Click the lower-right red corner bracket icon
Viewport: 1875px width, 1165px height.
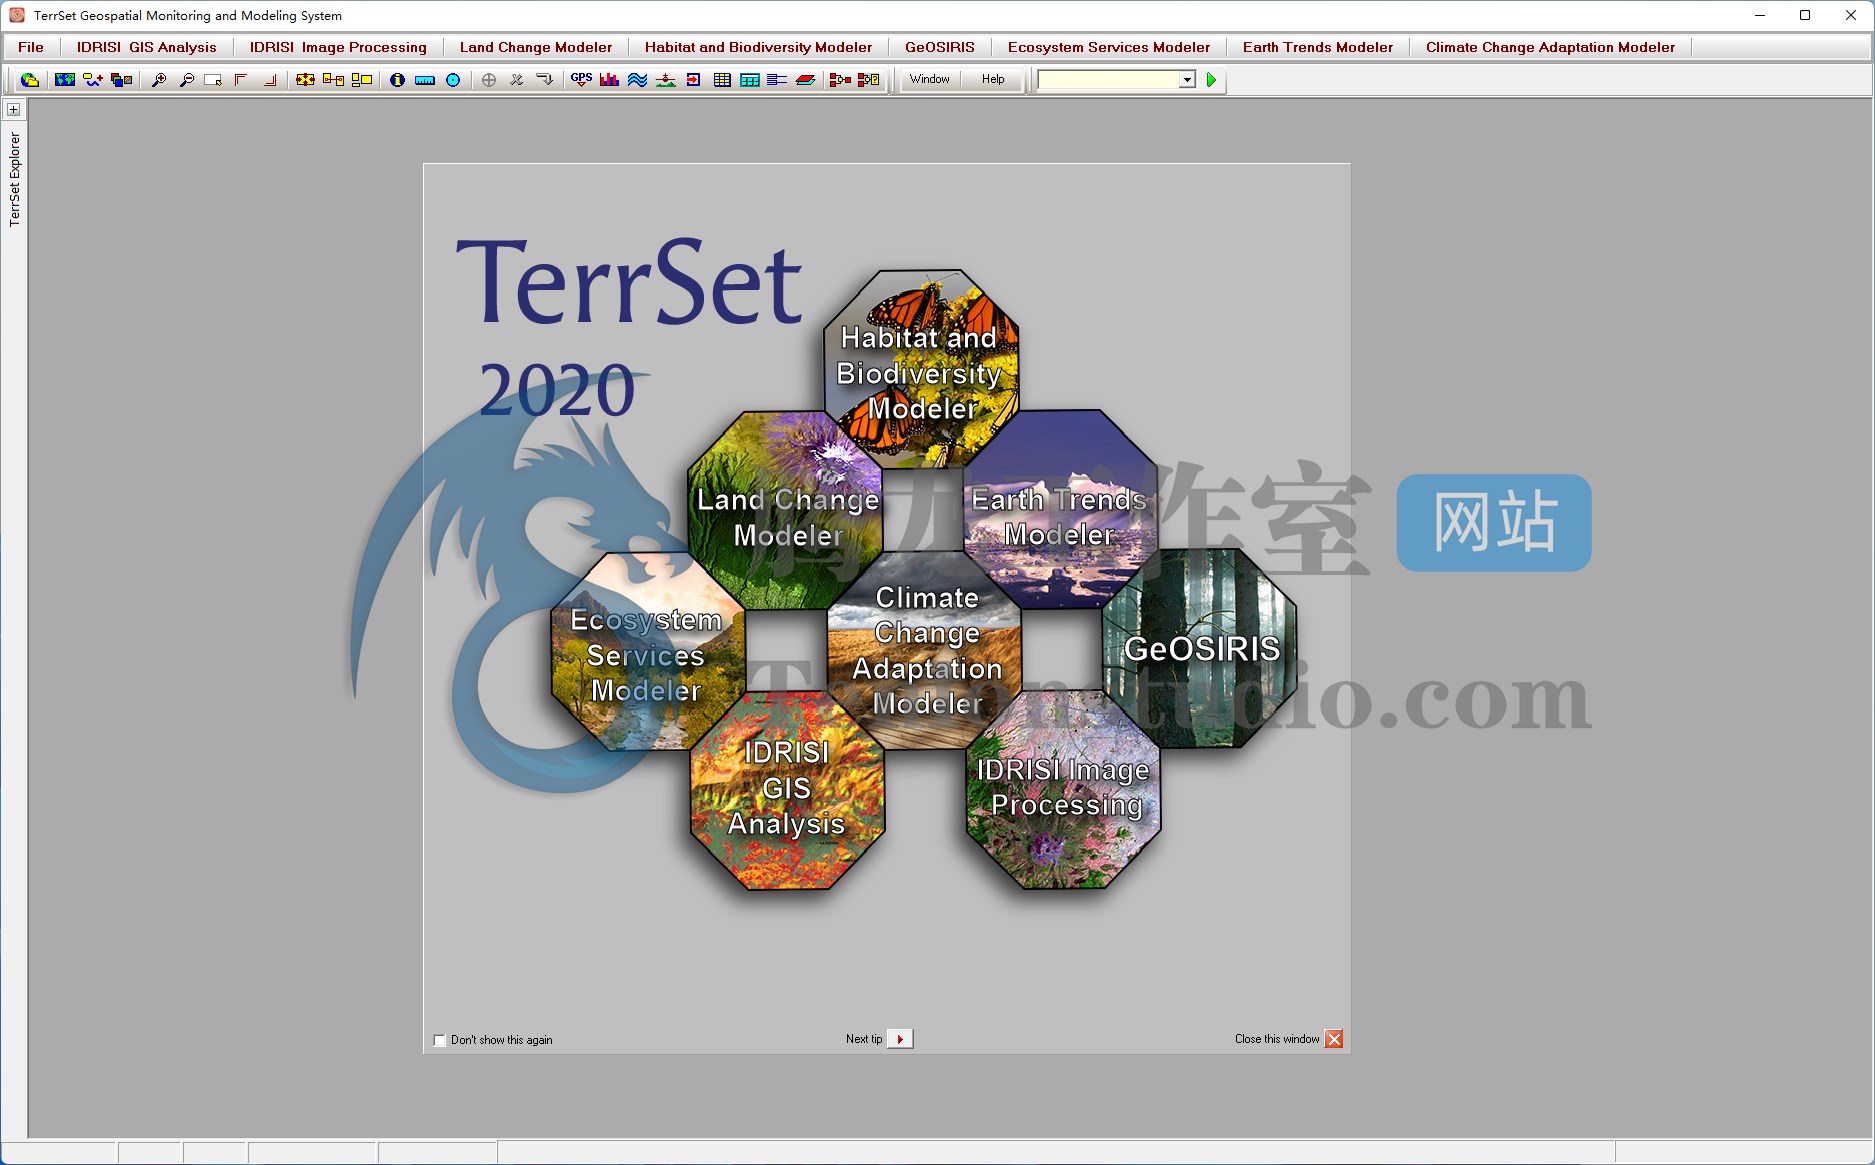coord(269,80)
